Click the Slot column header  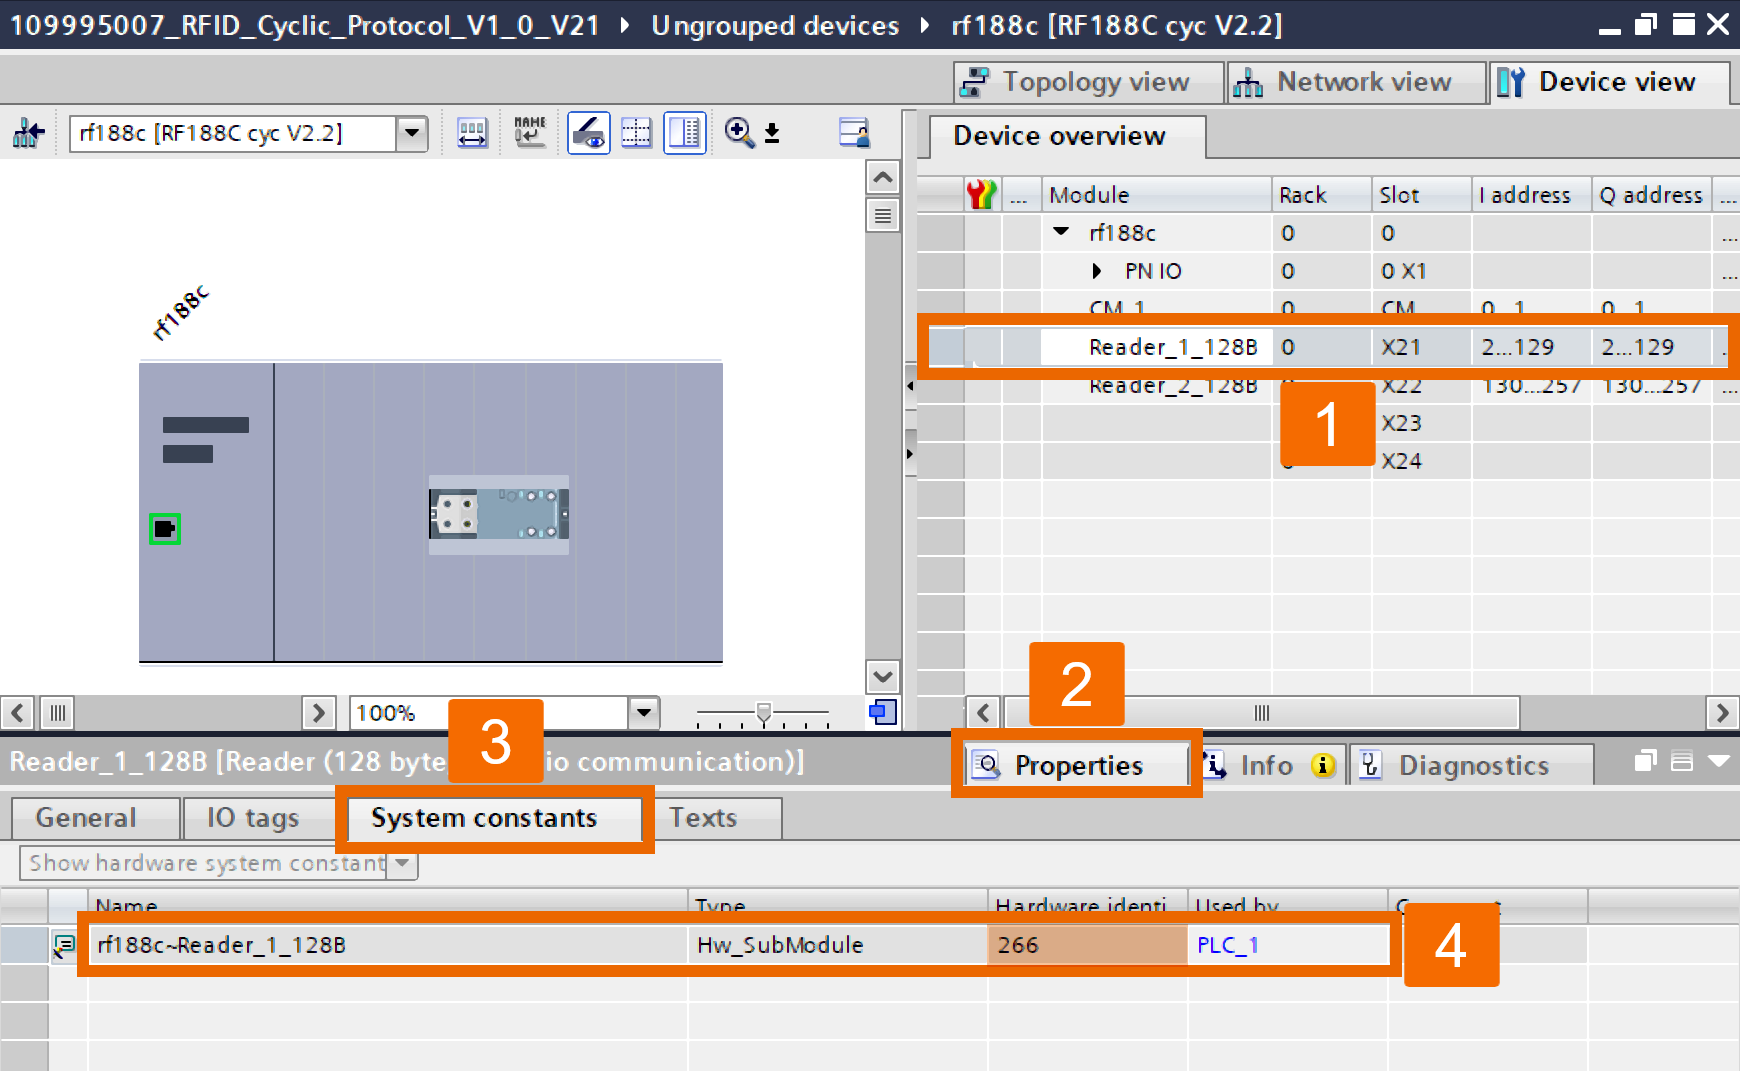(x=1421, y=195)
